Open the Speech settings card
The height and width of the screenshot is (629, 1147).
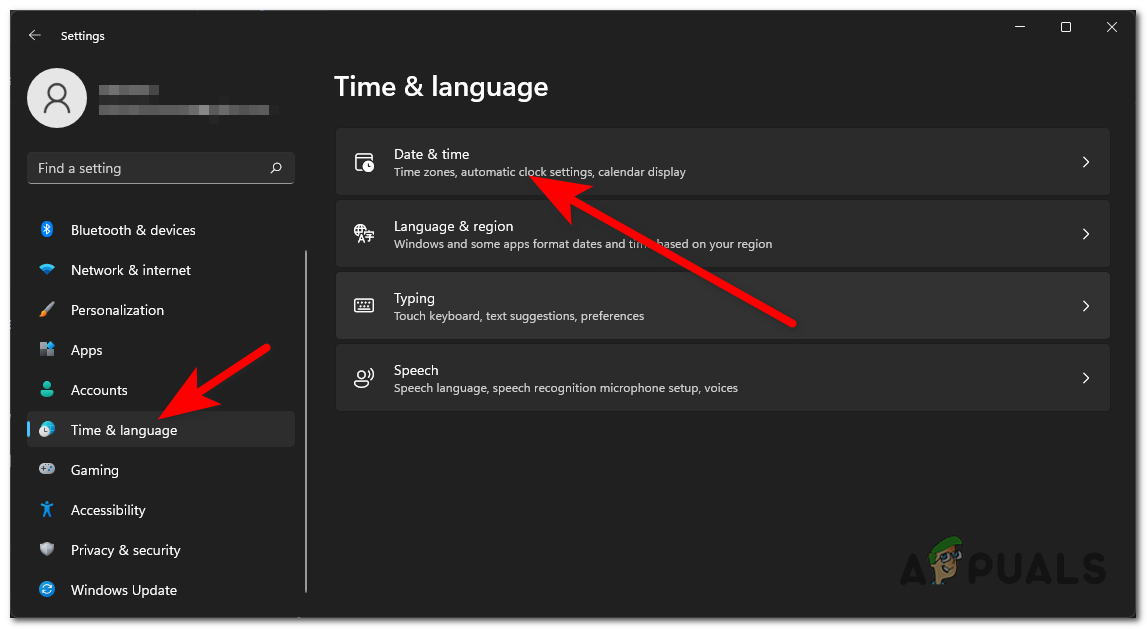pos(723,378)
